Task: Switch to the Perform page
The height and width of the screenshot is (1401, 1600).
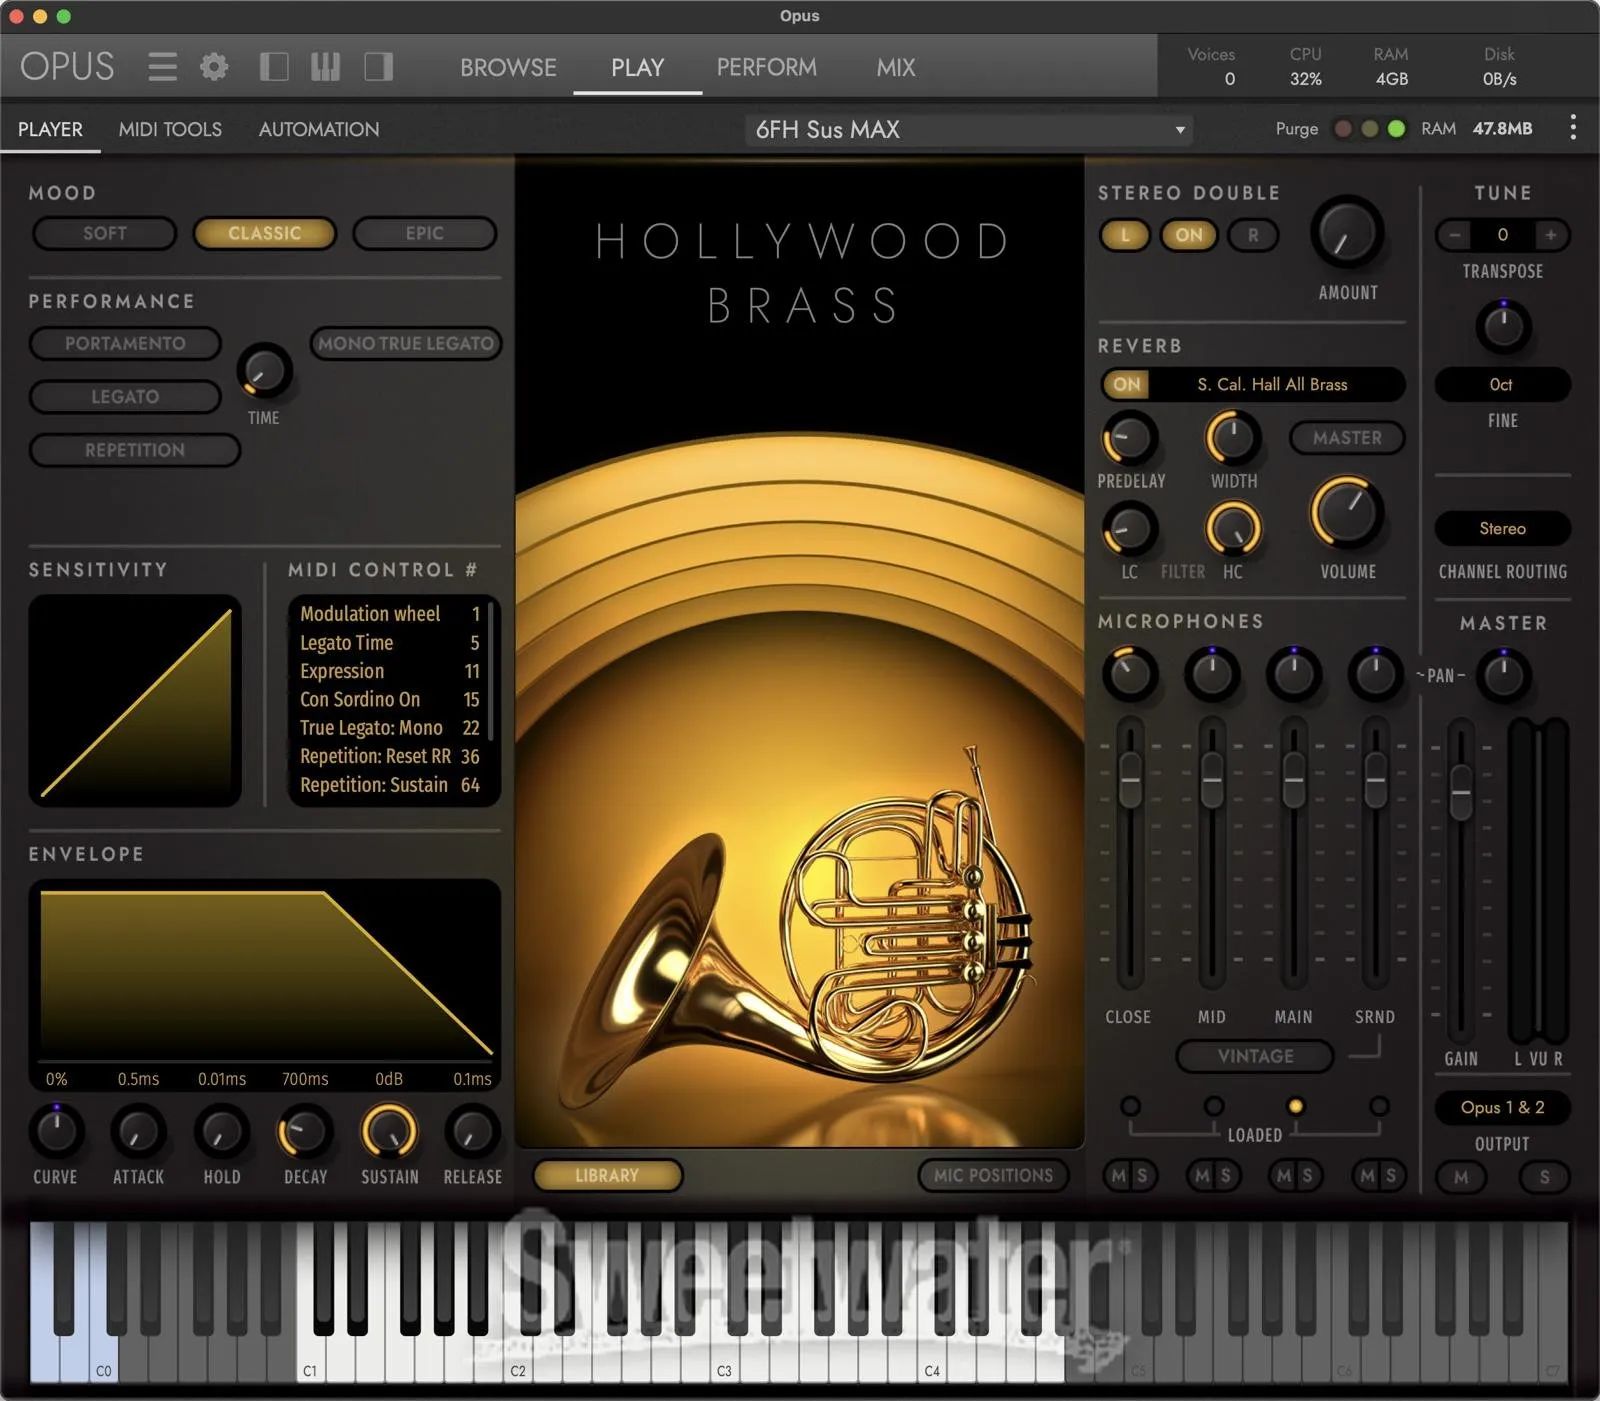Action: [766, 67]
